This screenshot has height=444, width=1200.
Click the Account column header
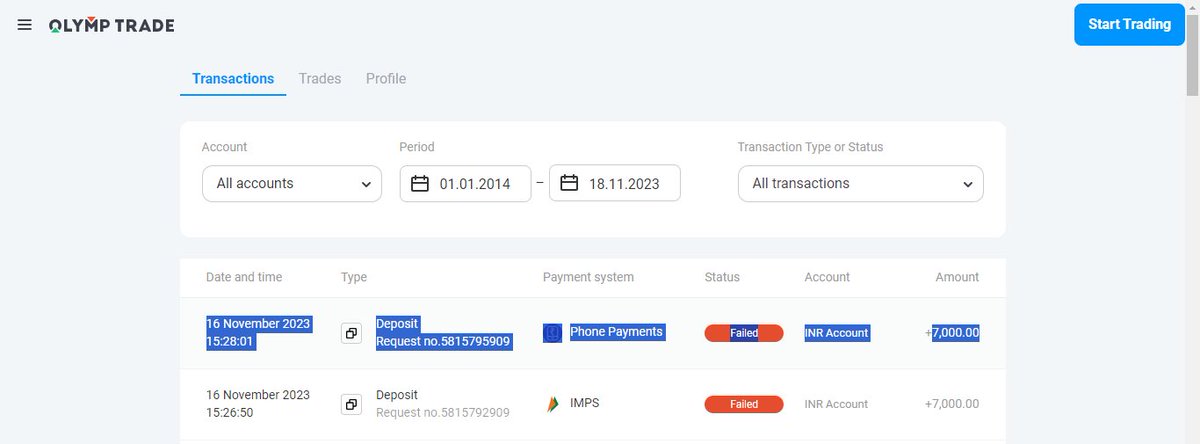pyautogui.click(x=827, y=277)
